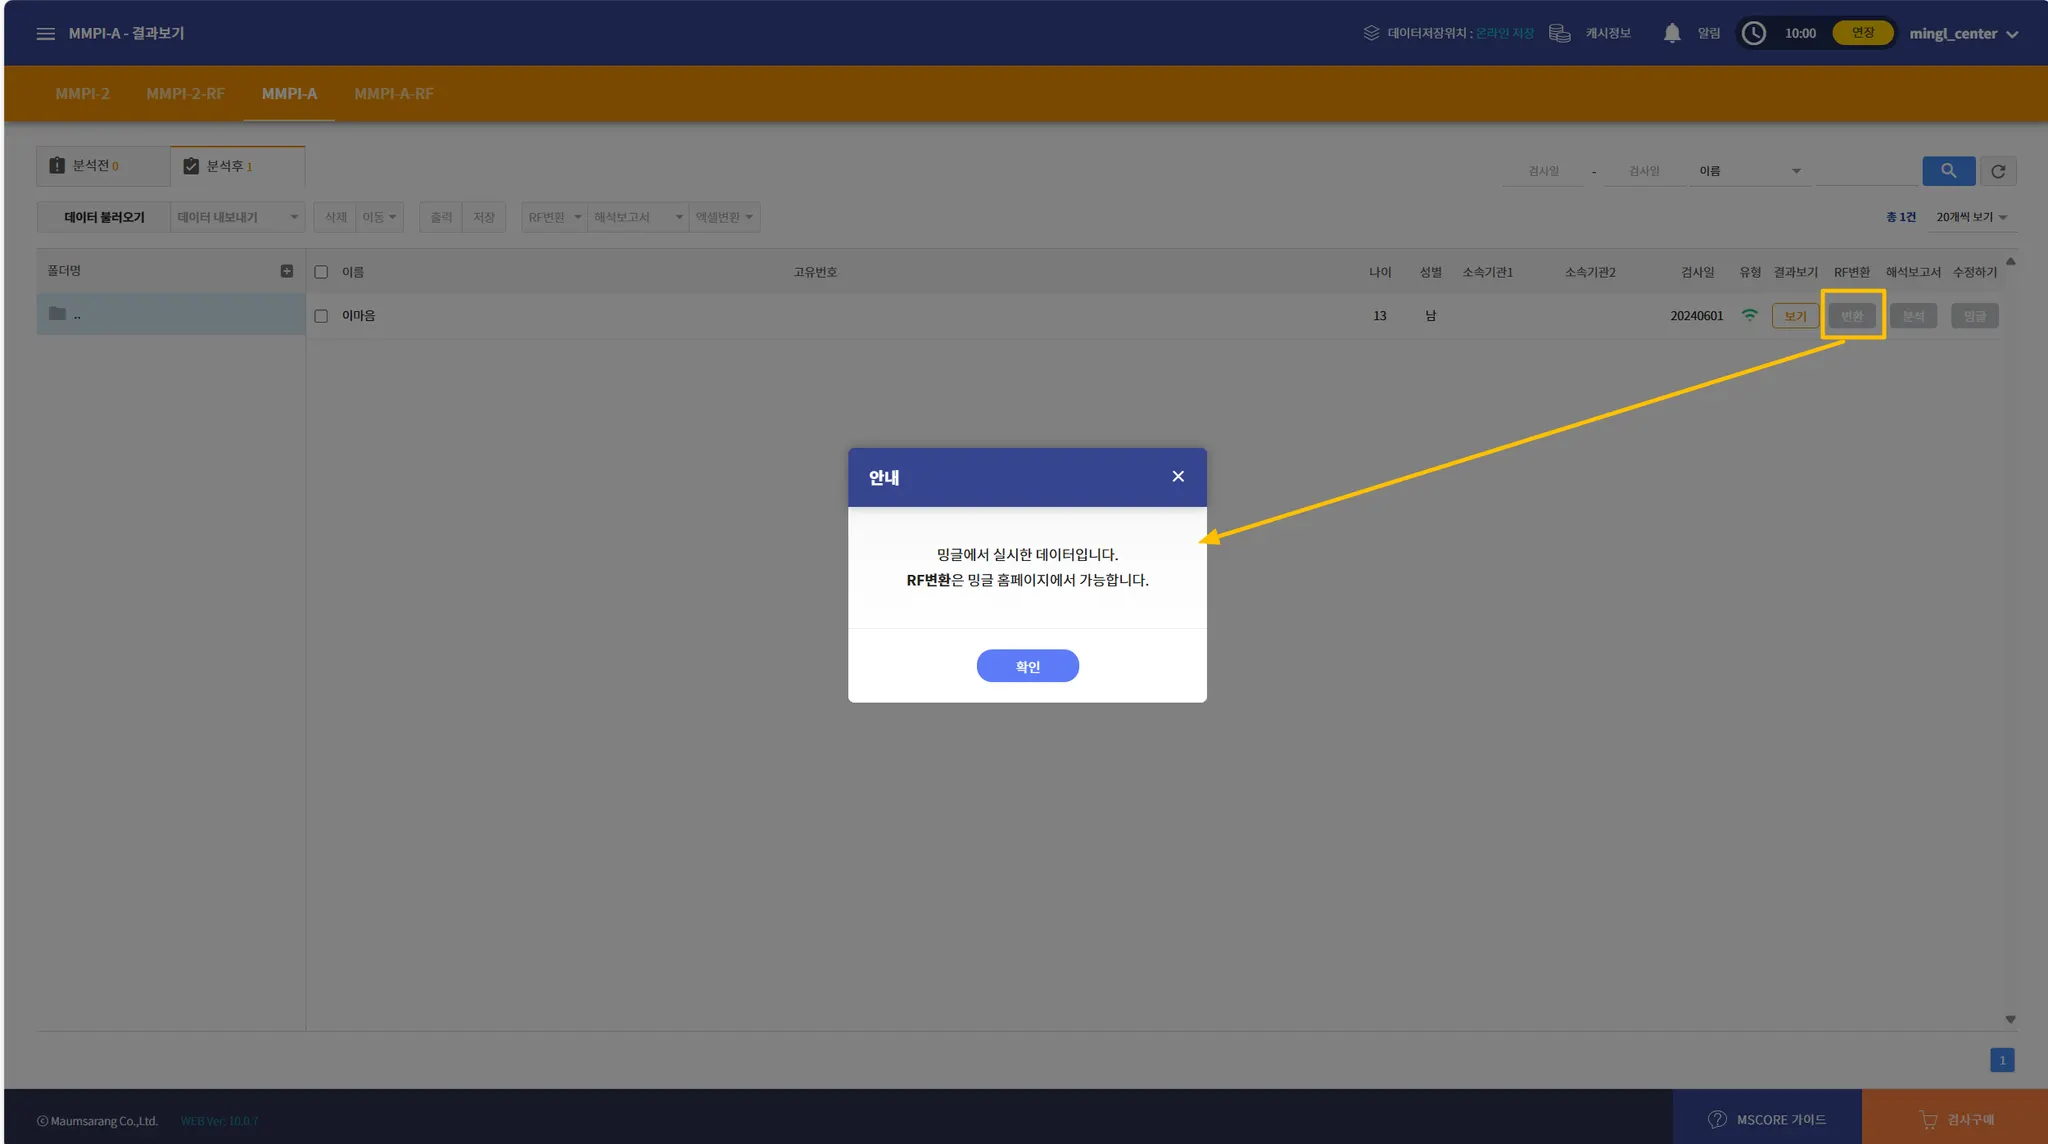Check the checkbox for 이마음 row
2048x1144 pixels.
tap(321, 316)
